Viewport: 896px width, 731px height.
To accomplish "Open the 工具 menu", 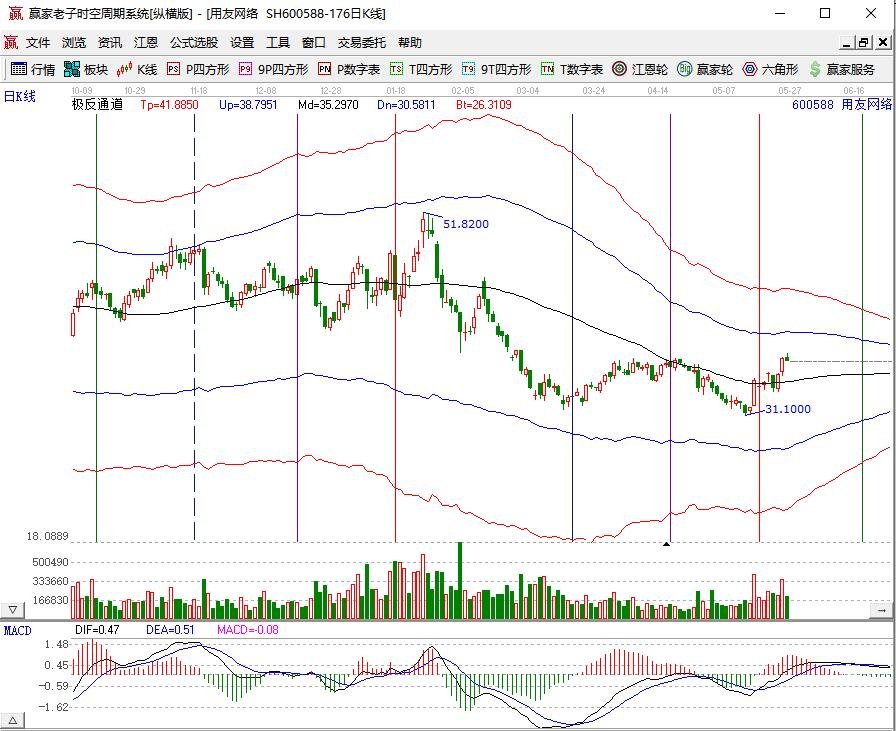I will pos(278,42).
